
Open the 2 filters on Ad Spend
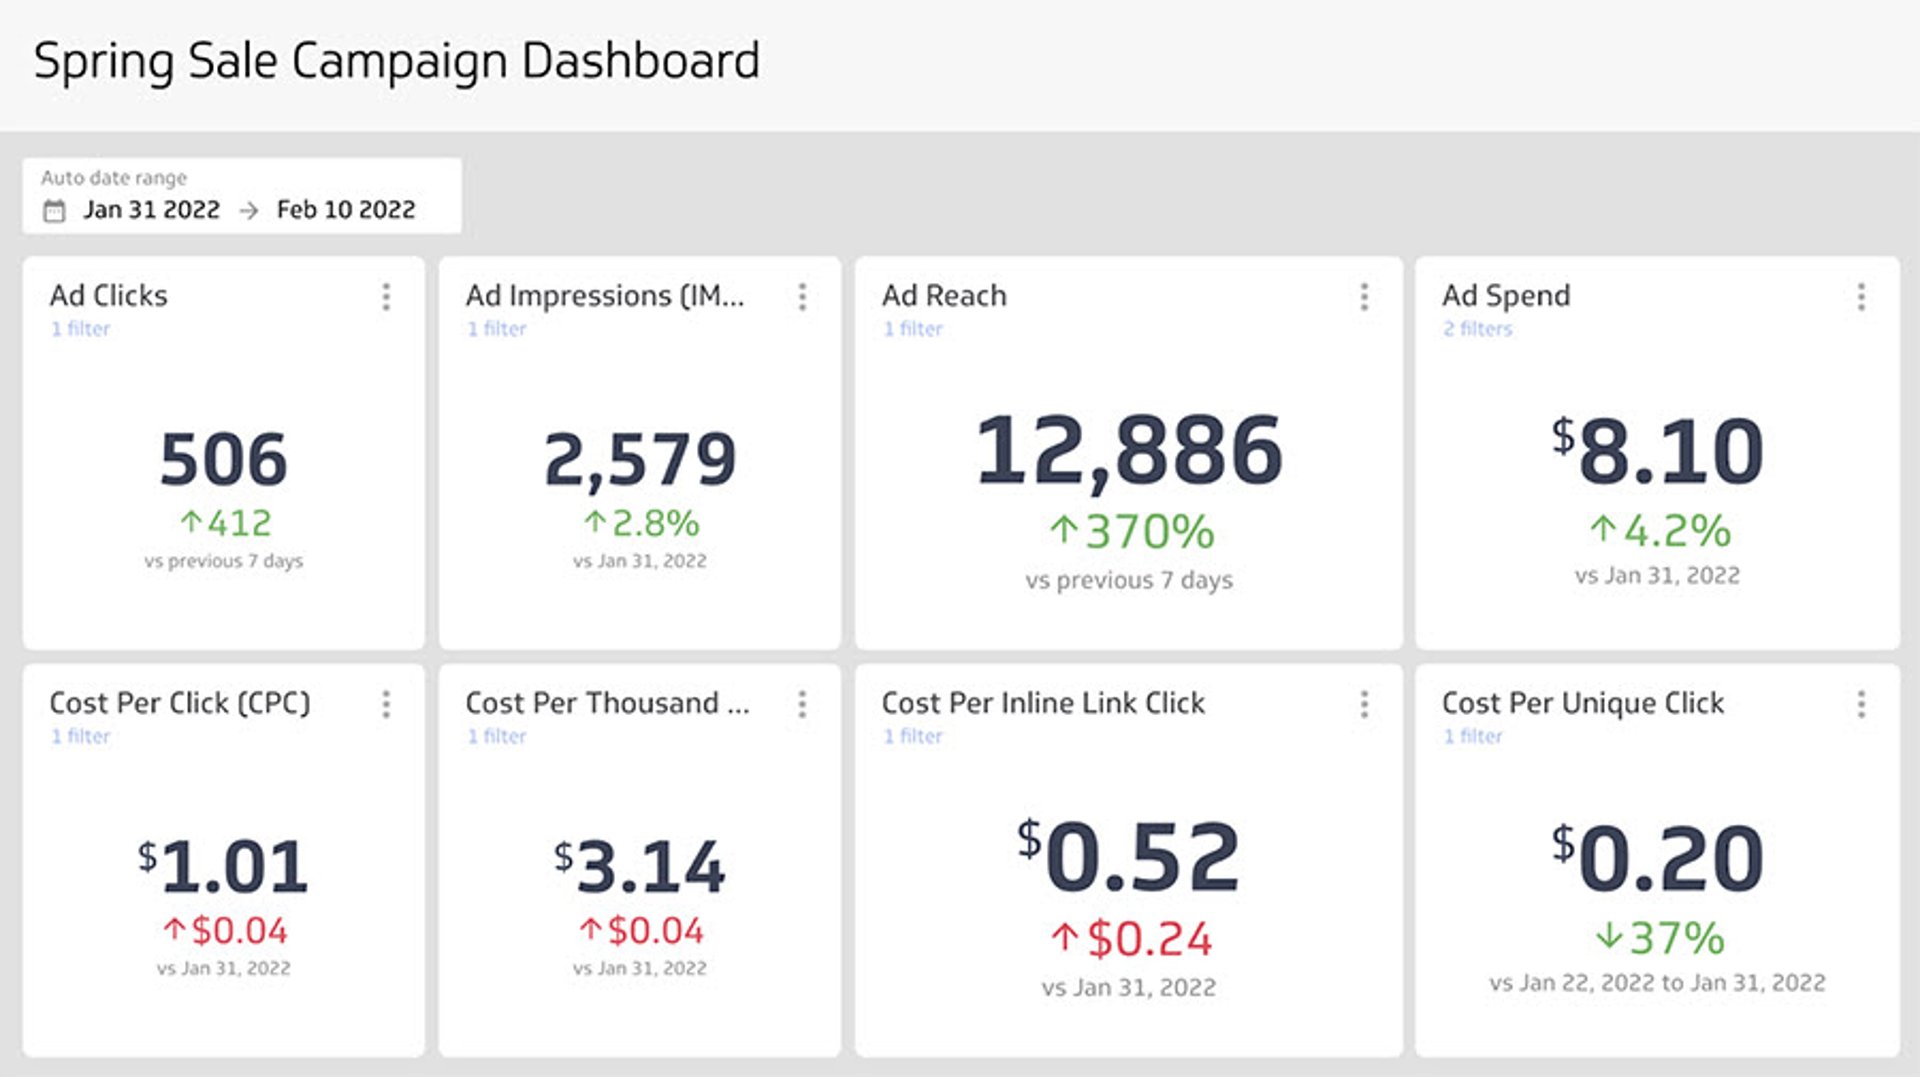(x=1476, y=329)
